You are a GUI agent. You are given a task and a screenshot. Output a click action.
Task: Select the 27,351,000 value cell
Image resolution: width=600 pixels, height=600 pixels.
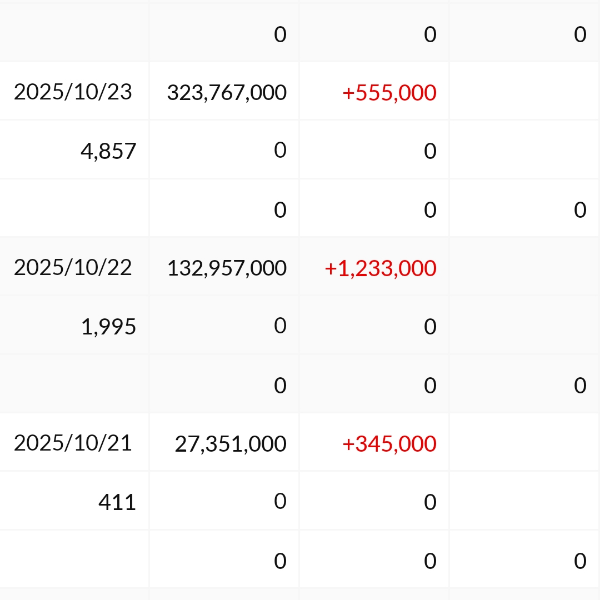click(231, 444)
